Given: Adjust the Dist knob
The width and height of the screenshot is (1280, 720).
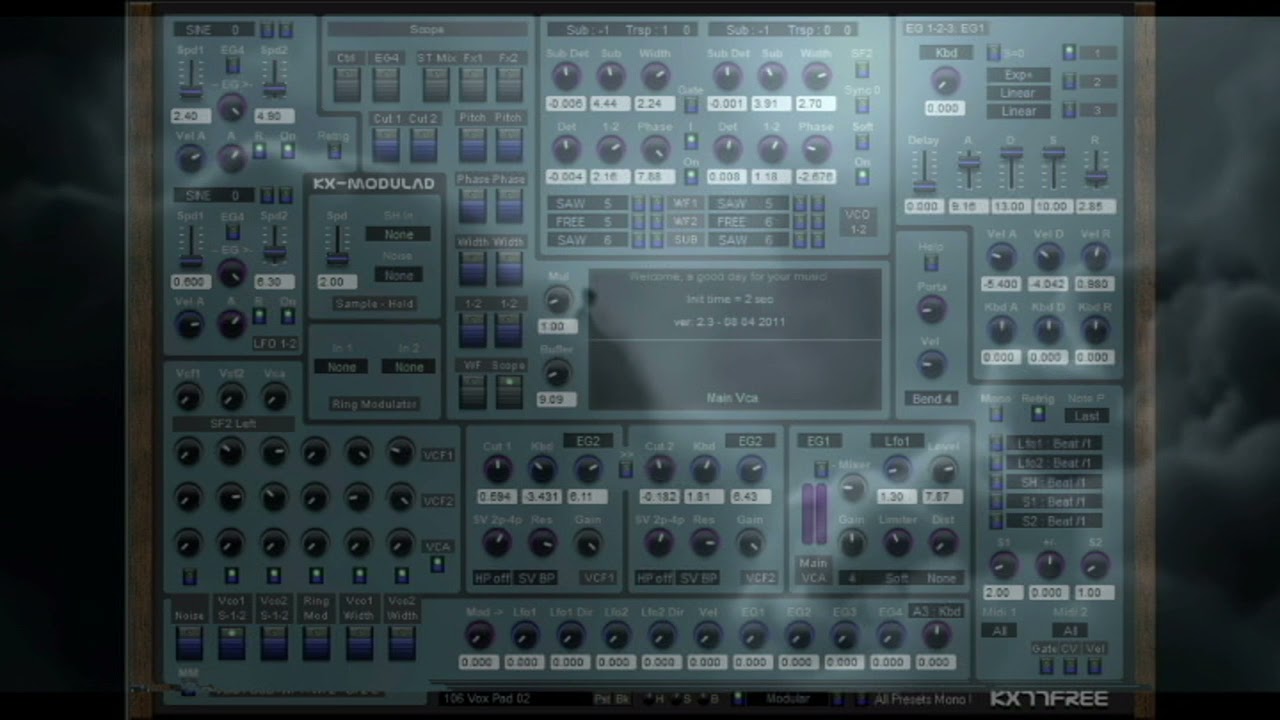Looking at the screenshot, I should tap(943, 543).
